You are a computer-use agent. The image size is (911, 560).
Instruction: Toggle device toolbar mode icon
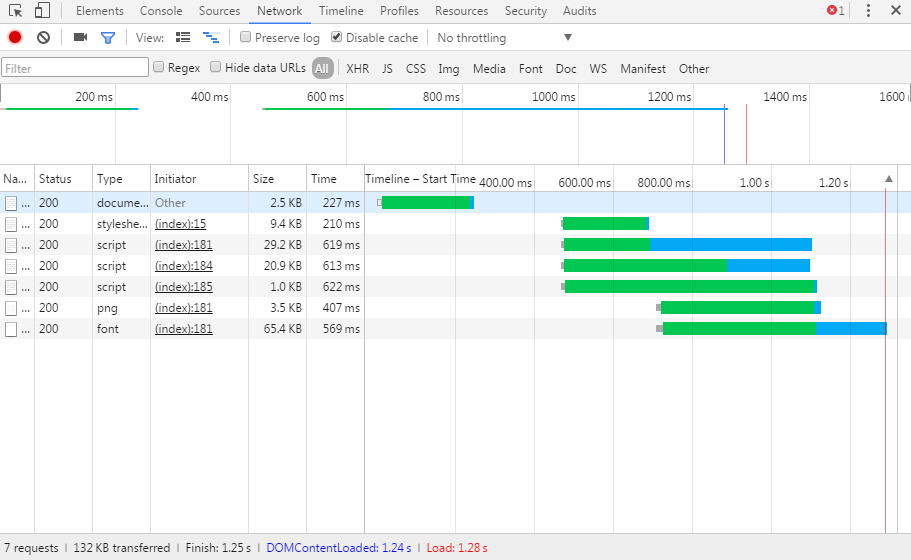tap(42, 10)
